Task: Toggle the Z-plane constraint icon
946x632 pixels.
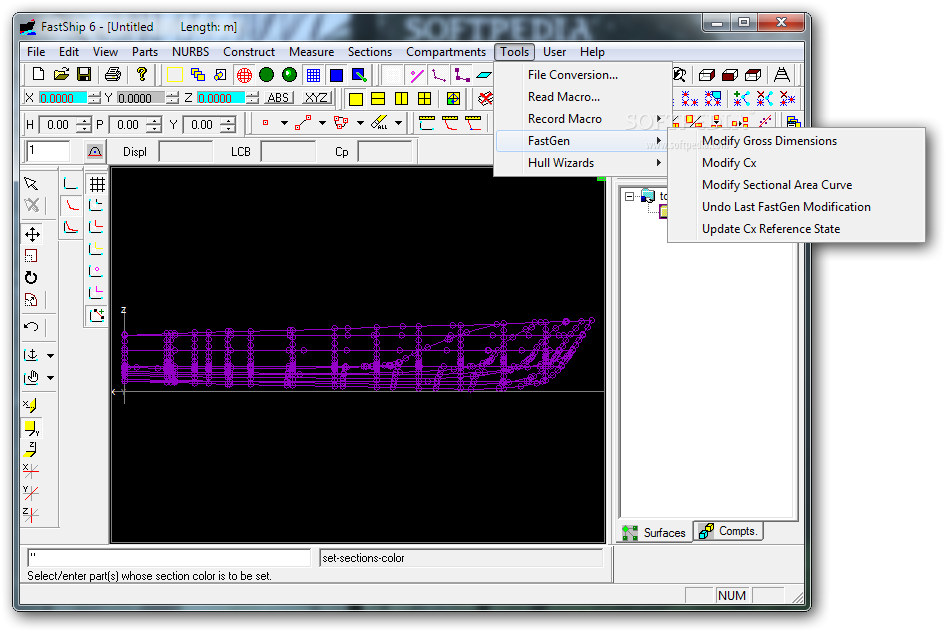Action: coord(31,449)
